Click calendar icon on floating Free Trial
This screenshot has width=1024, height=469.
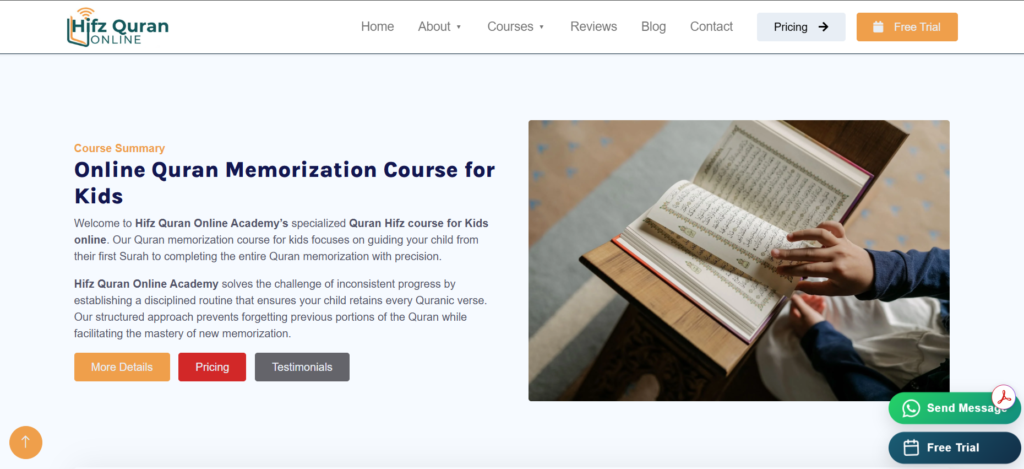click(x=911, y=447)
